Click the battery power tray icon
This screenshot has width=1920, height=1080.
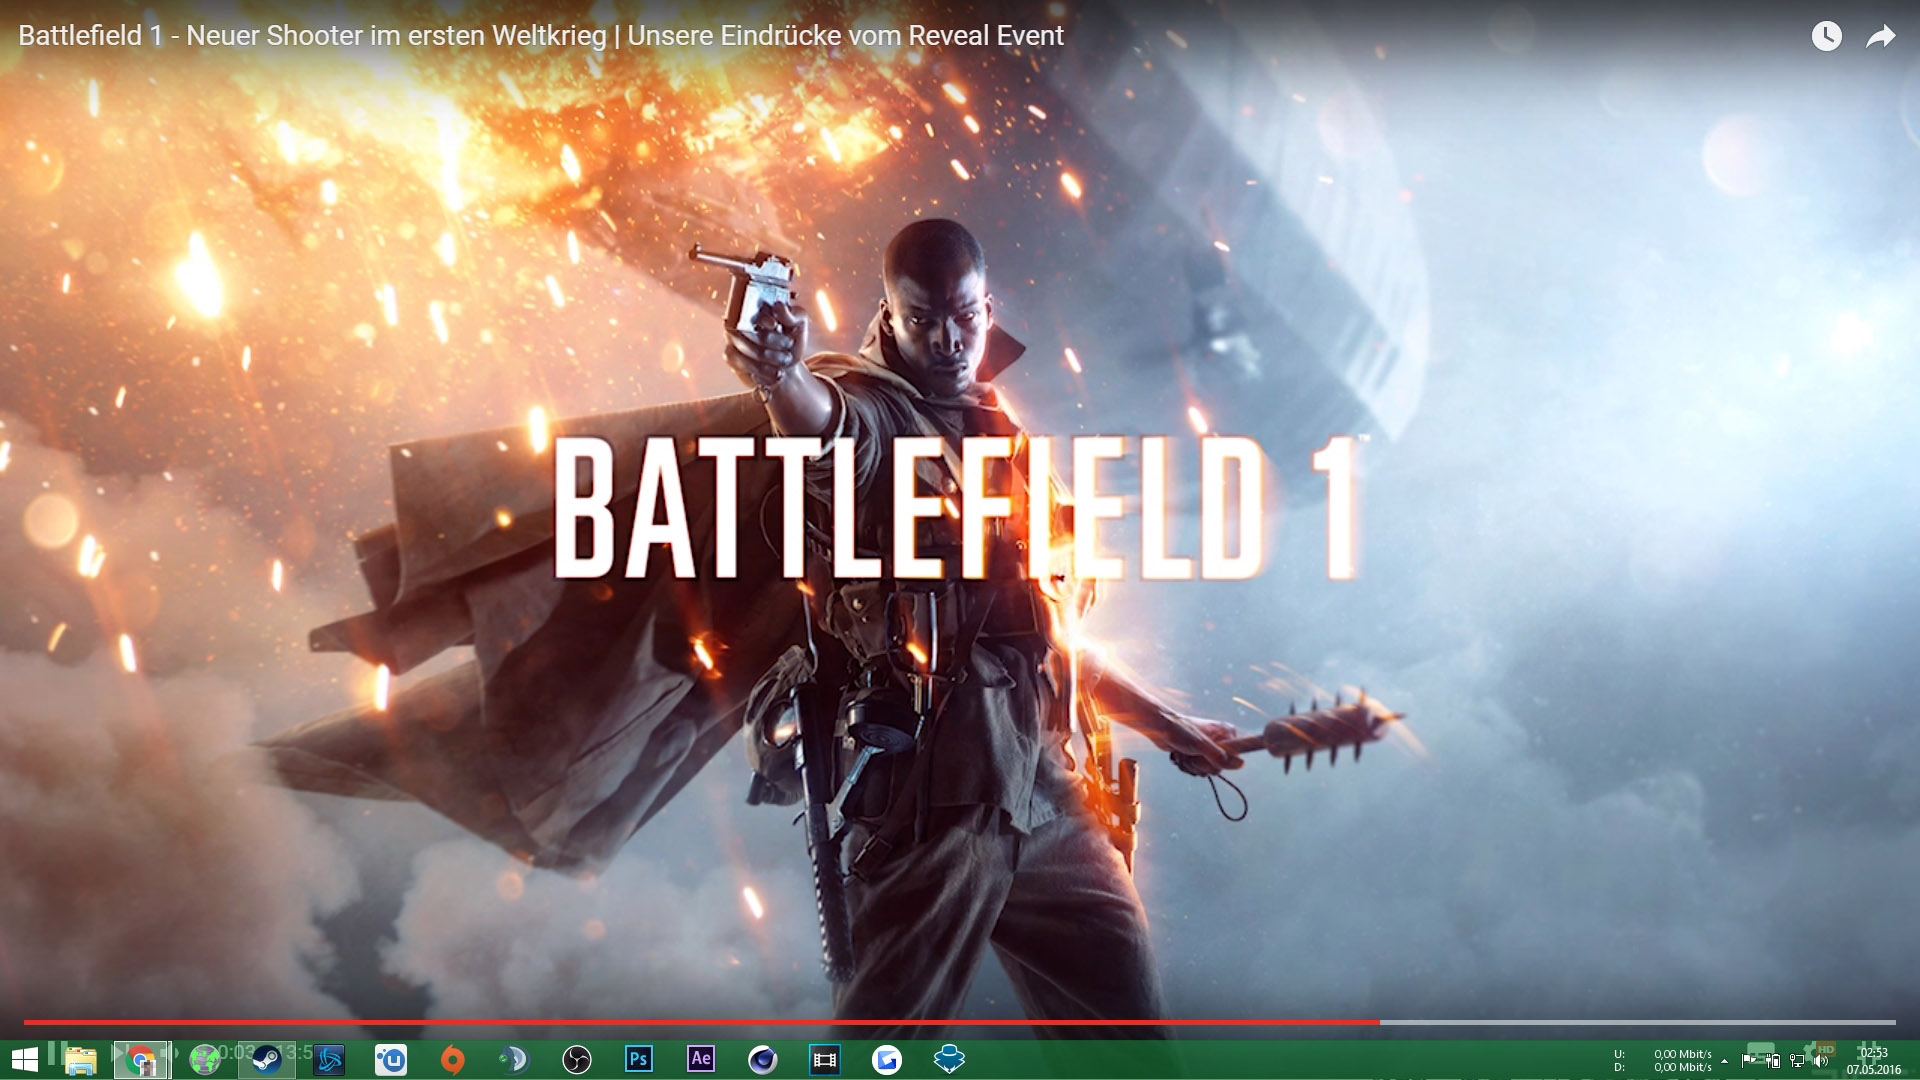click(1772, 1061)
